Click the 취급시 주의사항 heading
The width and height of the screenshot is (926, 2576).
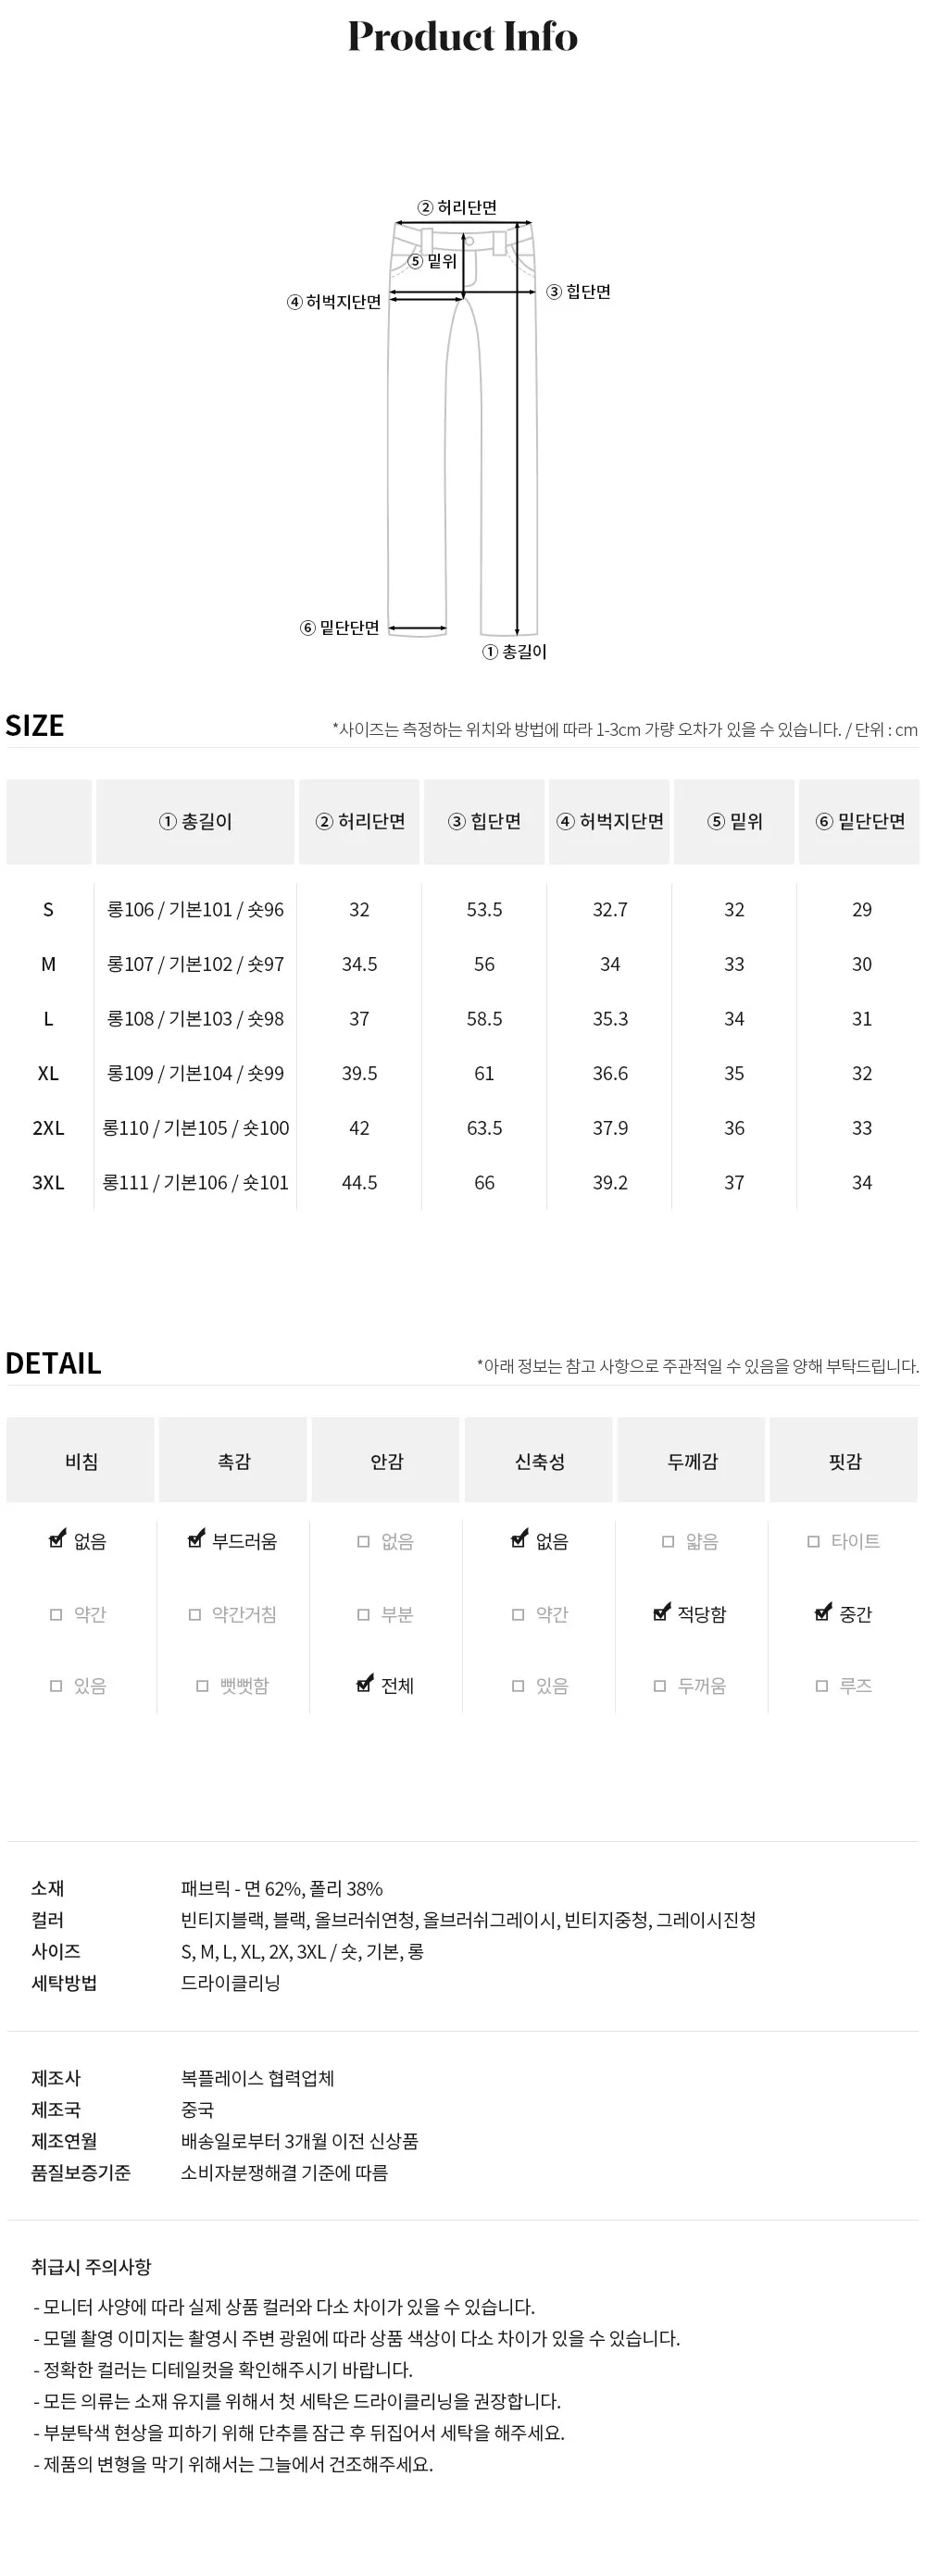click(x=91, y=2267)
